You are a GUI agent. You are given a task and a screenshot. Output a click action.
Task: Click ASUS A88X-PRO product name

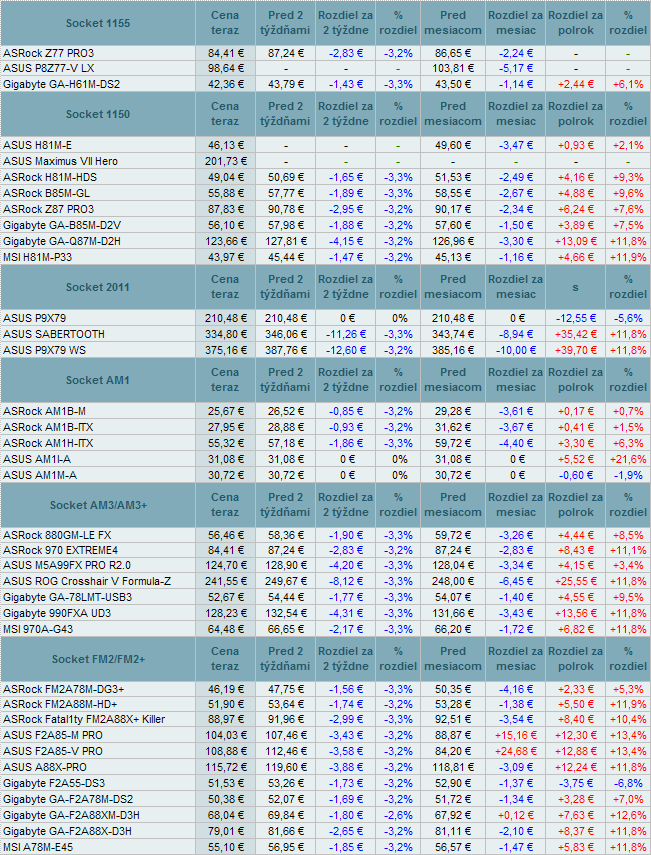click(45, 767)
